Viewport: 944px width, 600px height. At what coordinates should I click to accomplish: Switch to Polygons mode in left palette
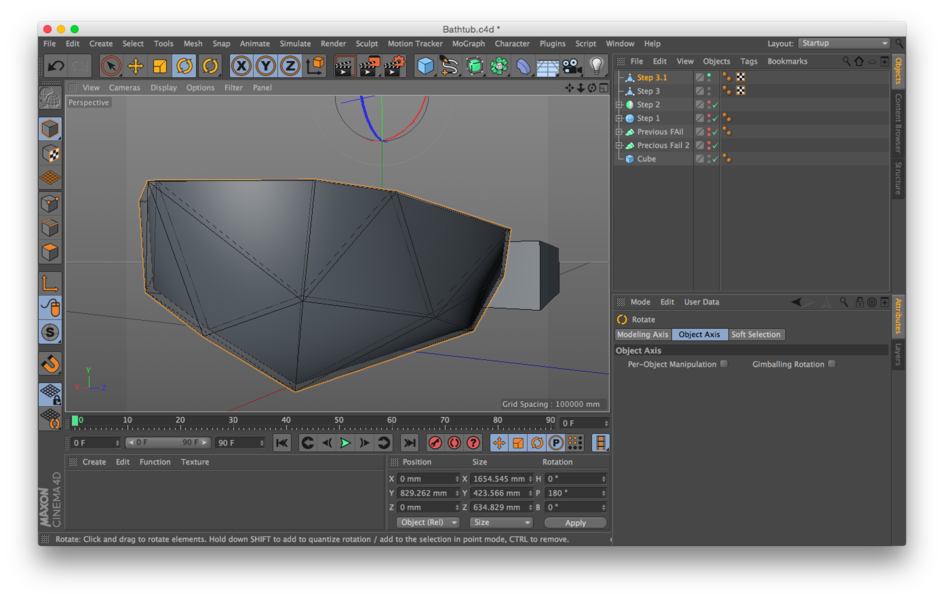pos(51,253)
